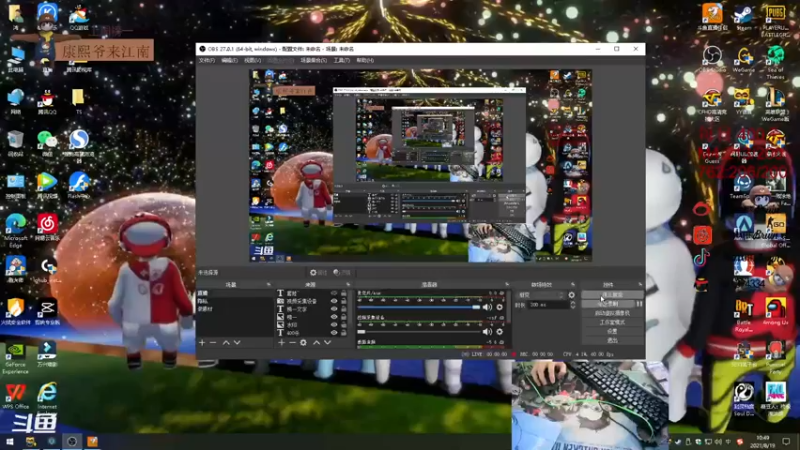Adjust the first channel blue volume slider
Image resolution: width=800 pixels, height=450 pixels.
tap(418, 307)
